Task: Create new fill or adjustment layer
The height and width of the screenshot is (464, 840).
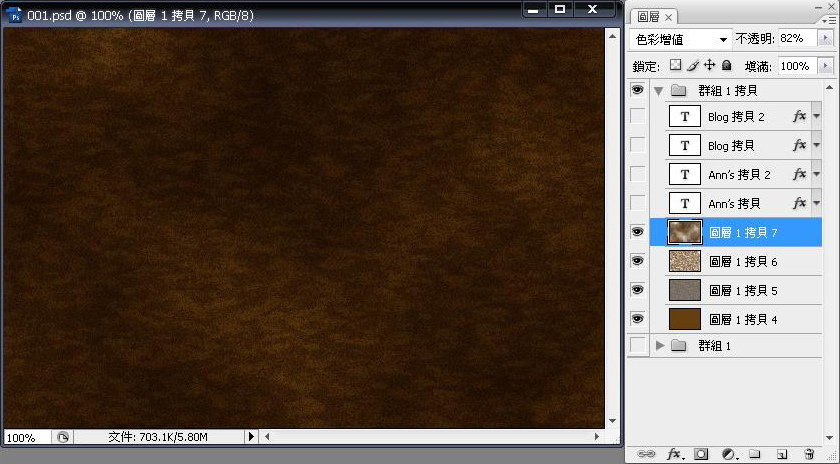Action: tap(728, 454)
